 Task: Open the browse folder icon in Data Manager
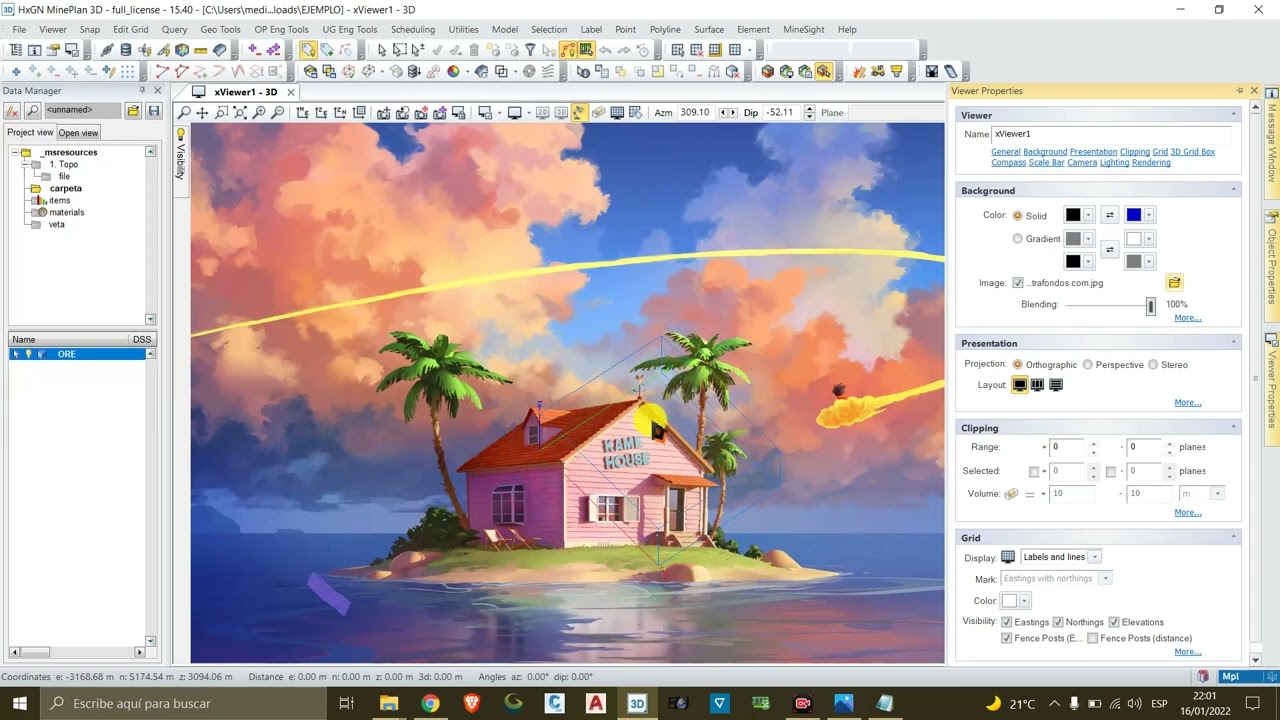click(132, 110)
